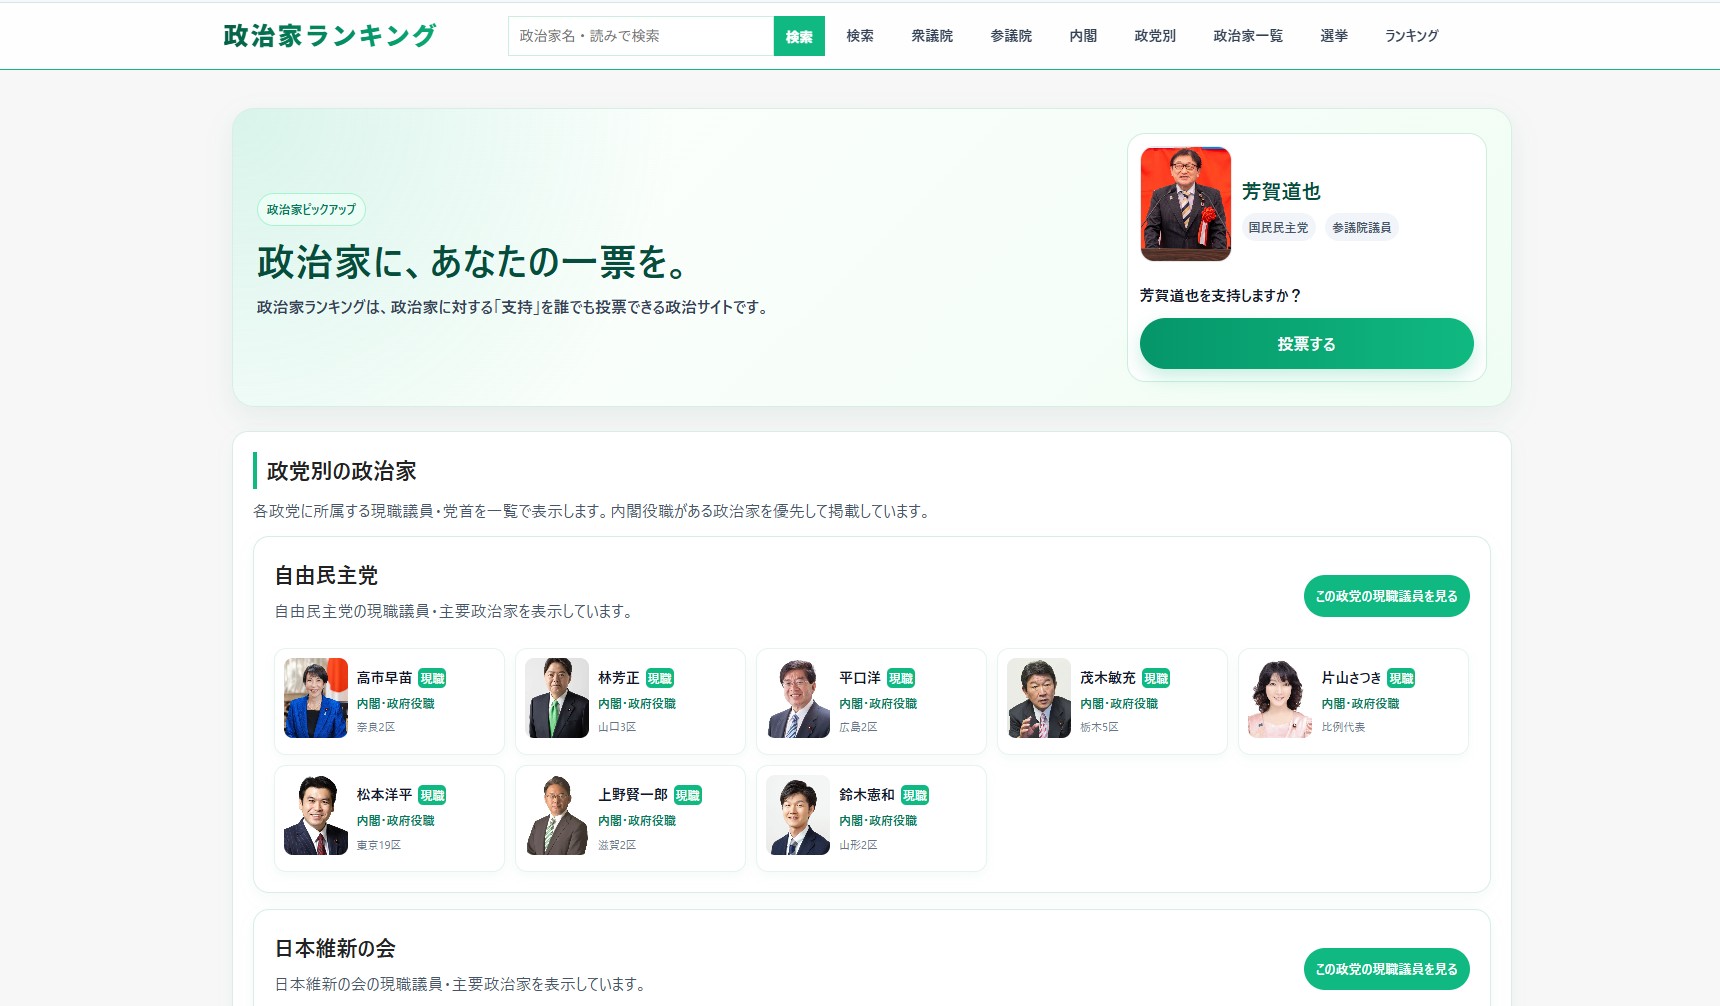1720x1006 pixels.
Task: Go to the 参議院 navigation item
Action: (x=1011, y=36)
